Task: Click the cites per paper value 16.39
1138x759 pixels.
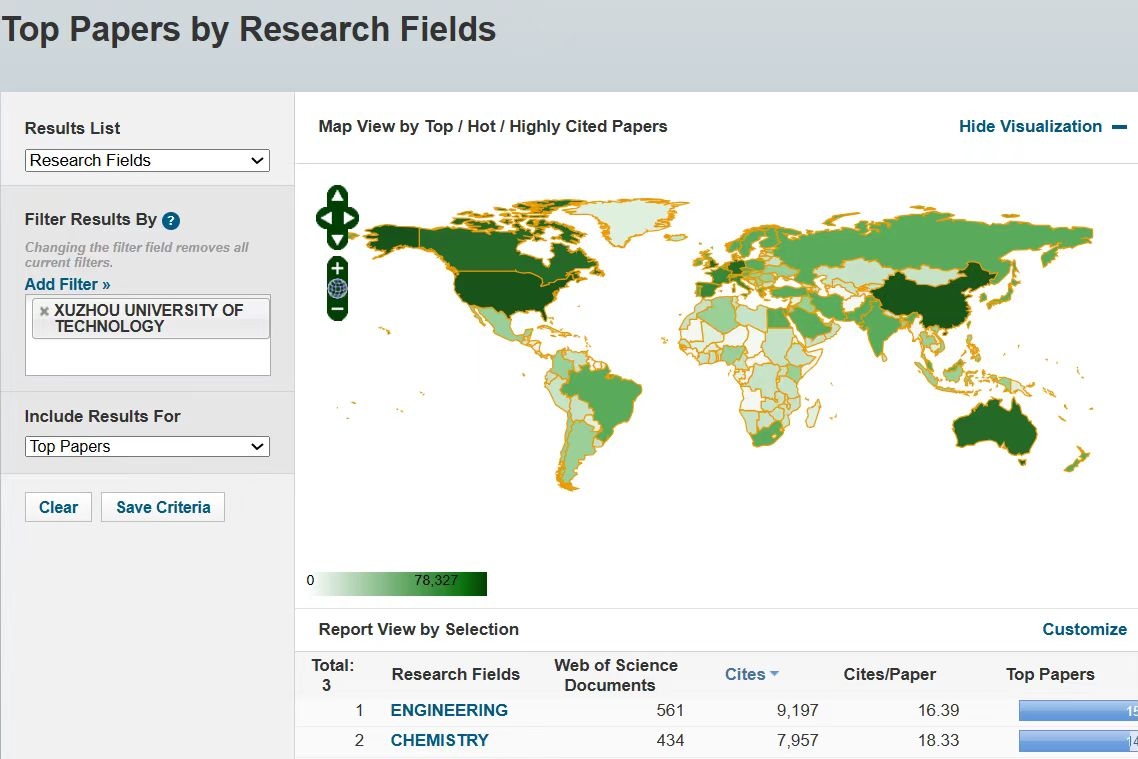Action: (938, 710)
